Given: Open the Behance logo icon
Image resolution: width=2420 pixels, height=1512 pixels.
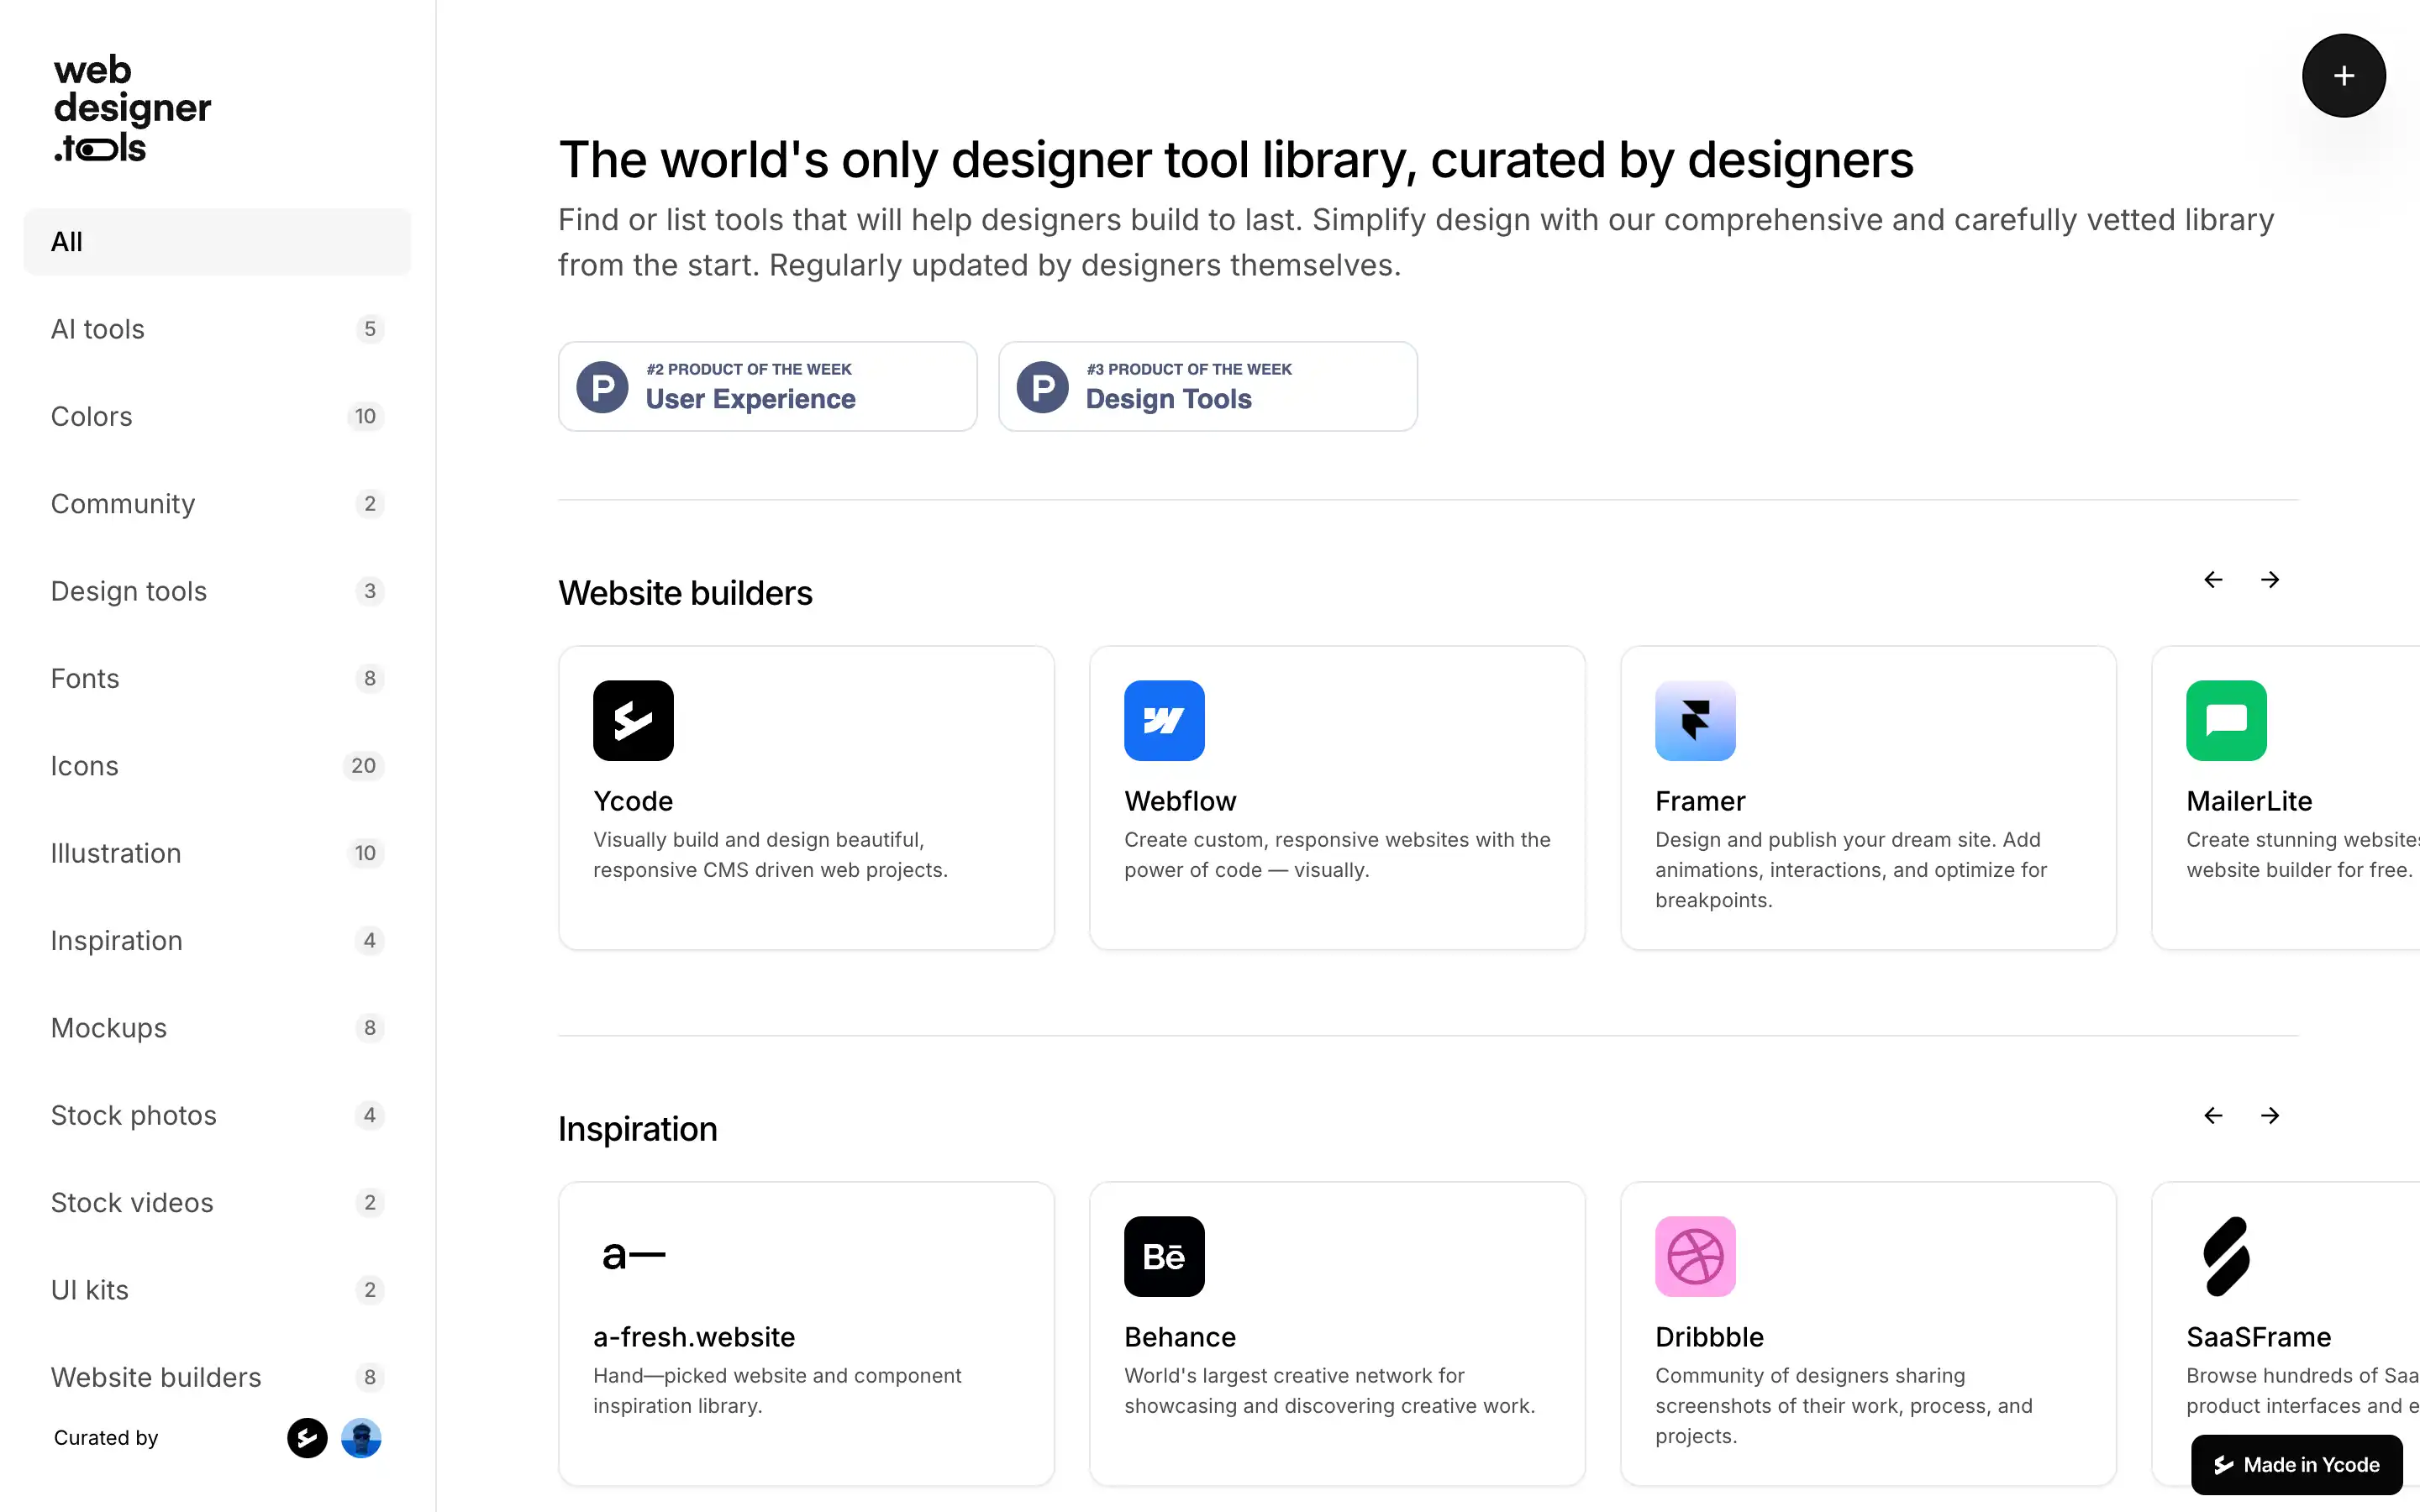Looking at the screenshot, I should (1164, 1256).
